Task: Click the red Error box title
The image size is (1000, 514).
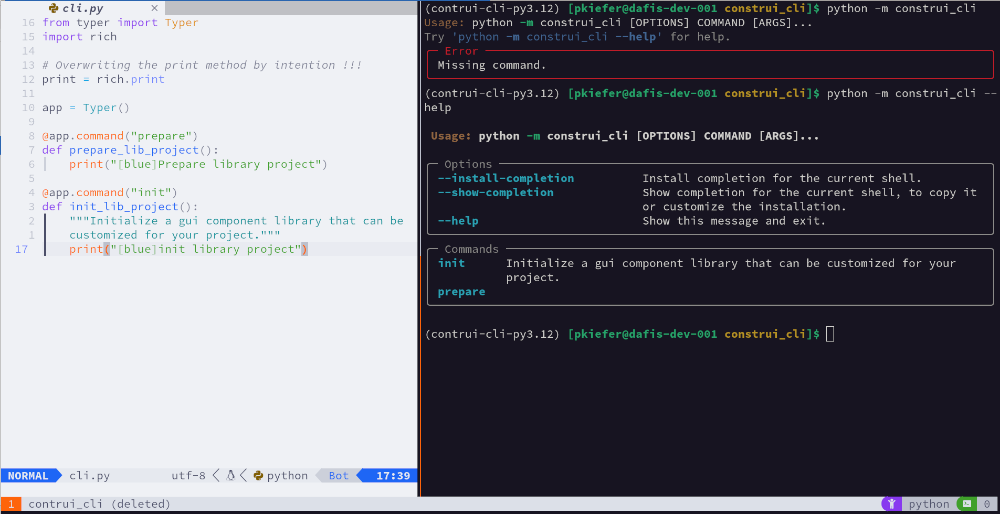Action: (x=461, y=51)
